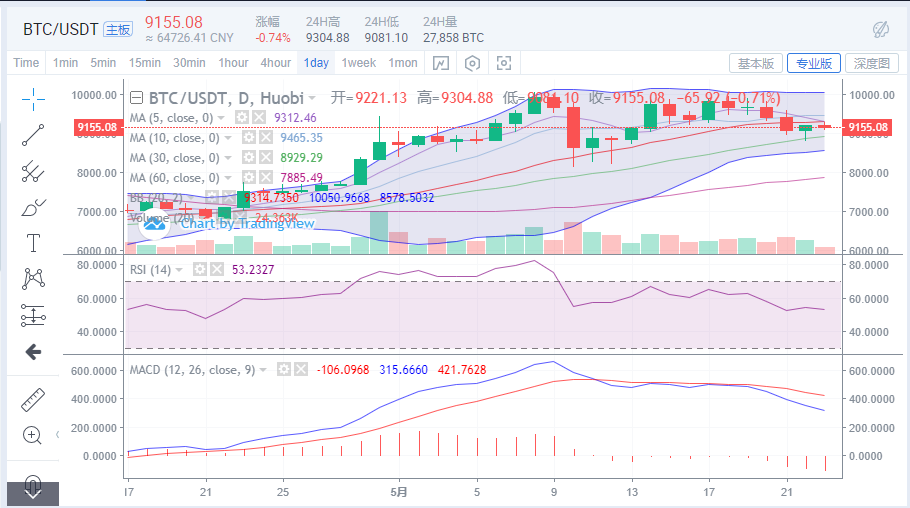Open settings for MA 30 indicator
Image resolution: width=910 pixels, height=508 pixels.
248,157
